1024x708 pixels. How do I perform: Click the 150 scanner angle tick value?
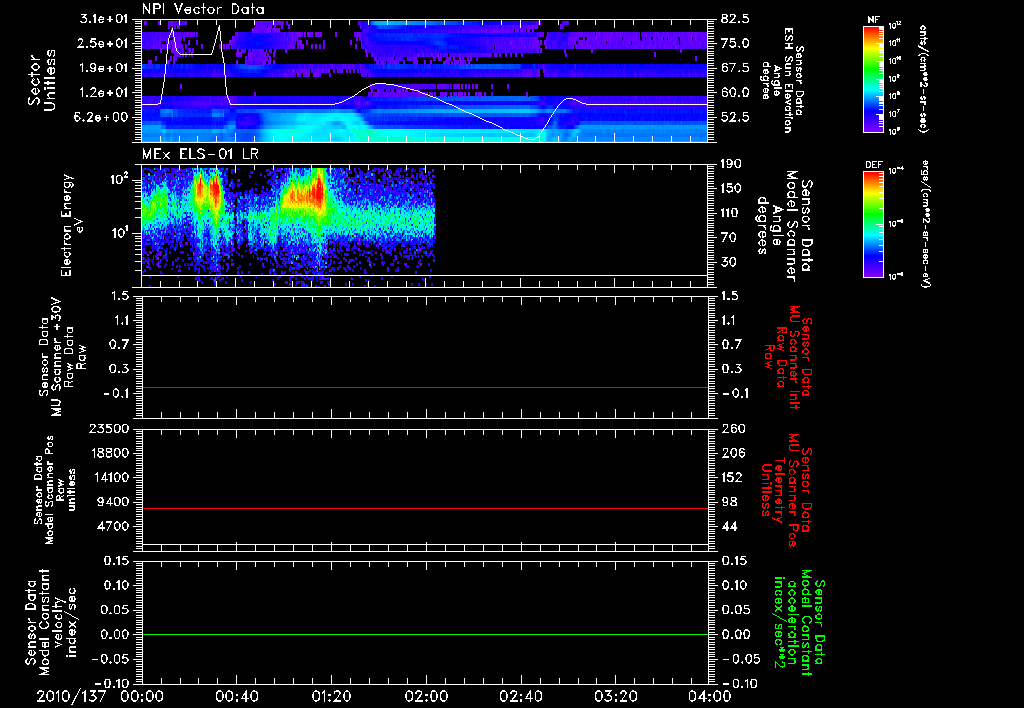point(731,189)
